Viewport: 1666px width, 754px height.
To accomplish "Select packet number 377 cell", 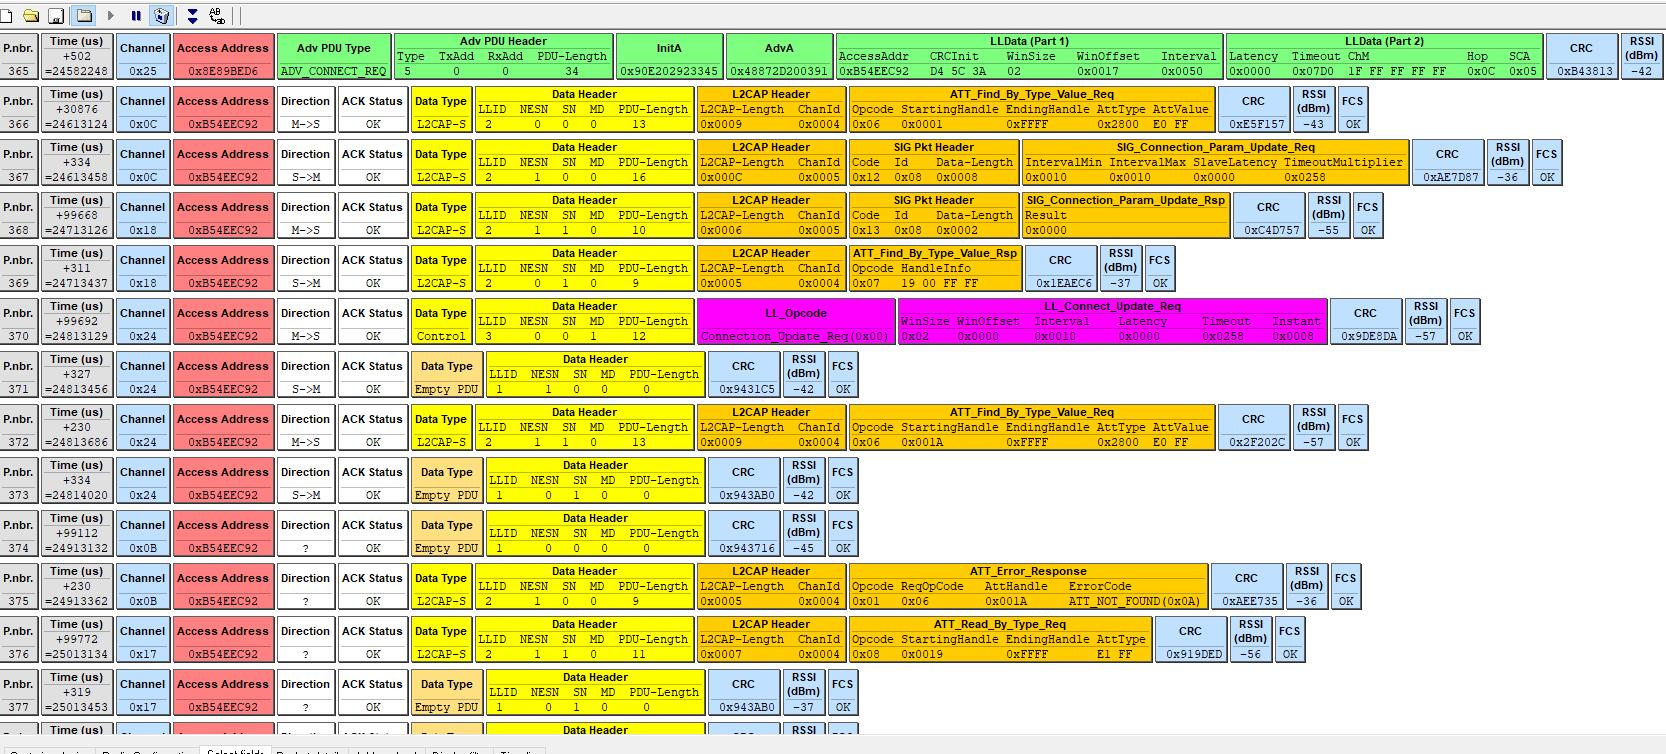I will tap(19, 692).
